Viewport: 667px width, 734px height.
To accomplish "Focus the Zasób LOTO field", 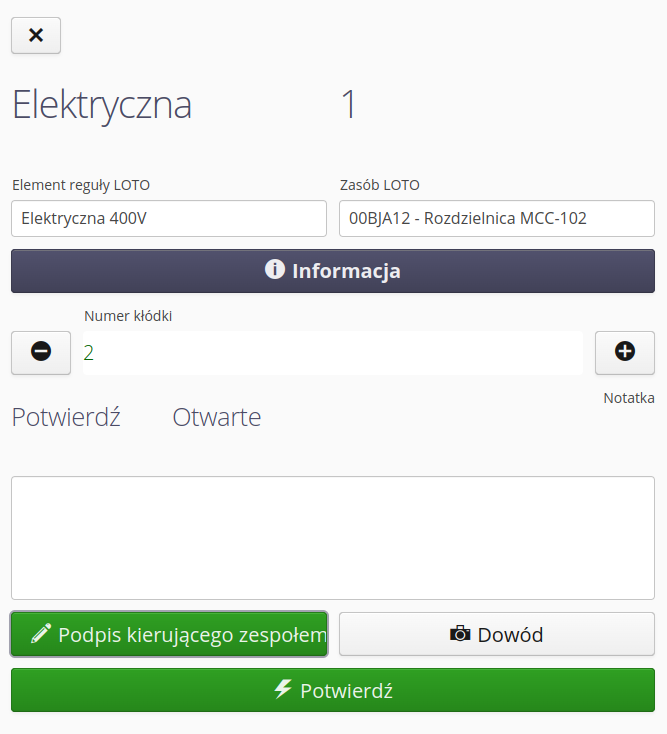I will pos(496,218).
